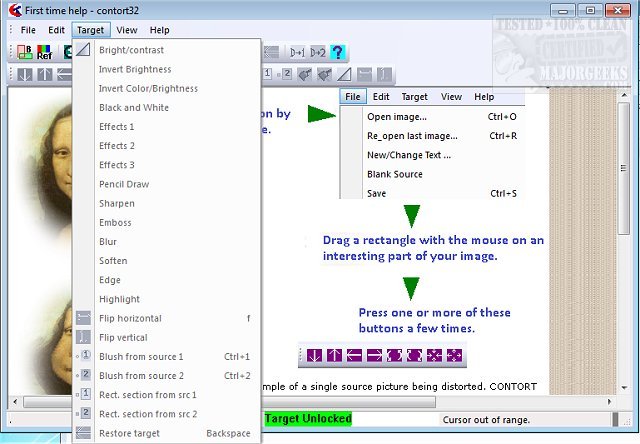This screenshot has height=444, width=640.
Task: Click the restore target toolbar icon
Action: (271, 52)
